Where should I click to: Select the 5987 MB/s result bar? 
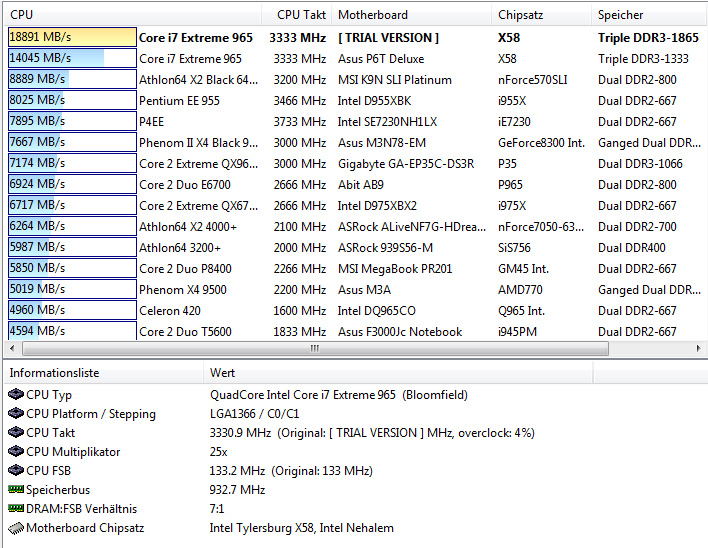72,247
